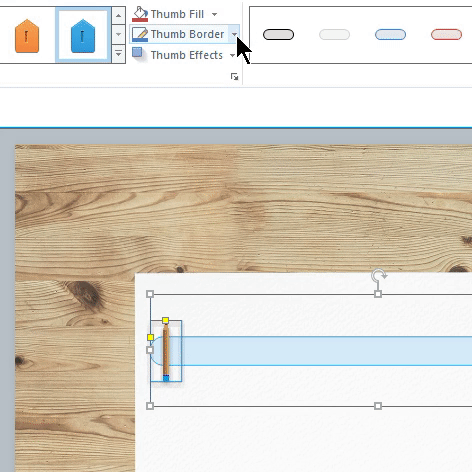The height and width of the screenshot is (472, 472).
Task: Expand the full thumb styles gallery
Action: [x=119, y=53]
